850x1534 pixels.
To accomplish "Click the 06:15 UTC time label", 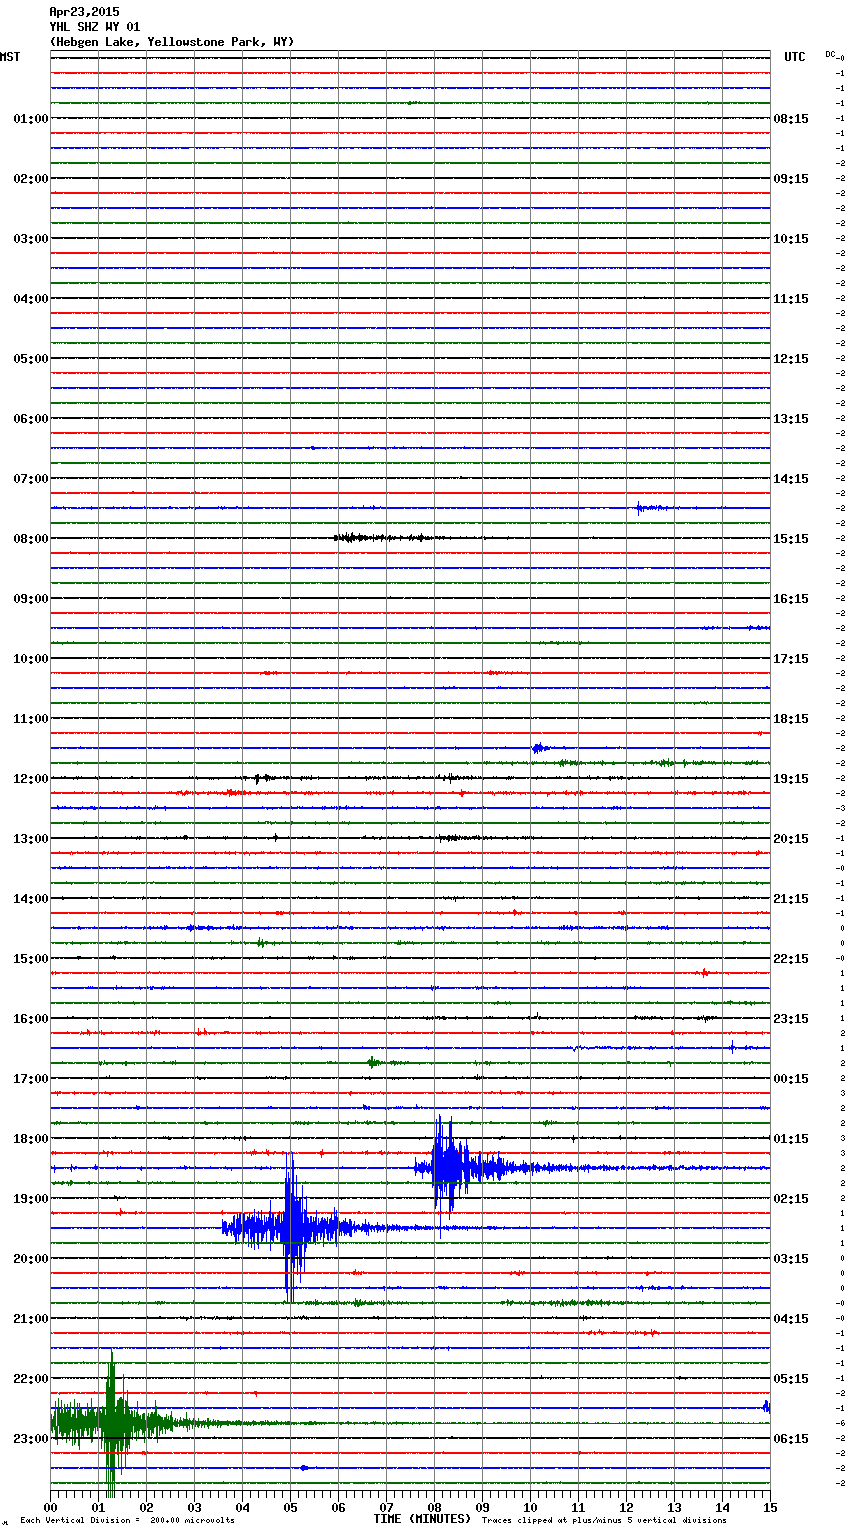I will coord(791,1438).
